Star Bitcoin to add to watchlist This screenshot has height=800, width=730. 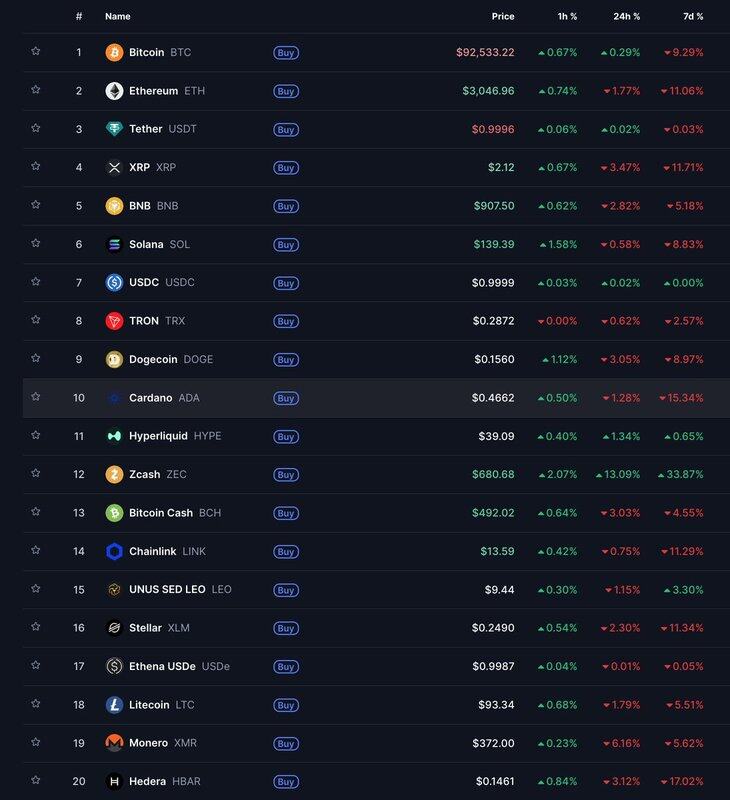(x=36, y=51)
